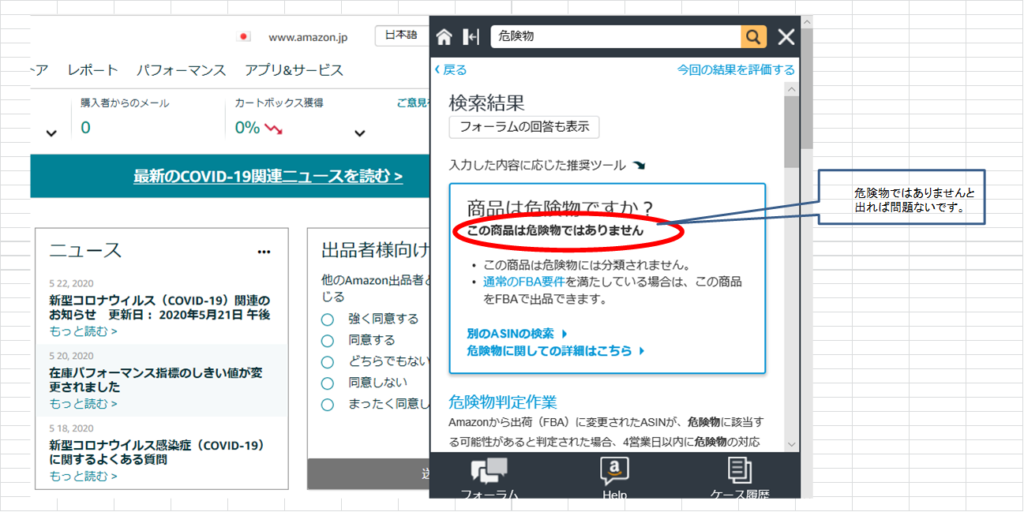Screen dimensions: 1024x512
Task: Open 通常のFBA要件 link
Action: (524, 282)
